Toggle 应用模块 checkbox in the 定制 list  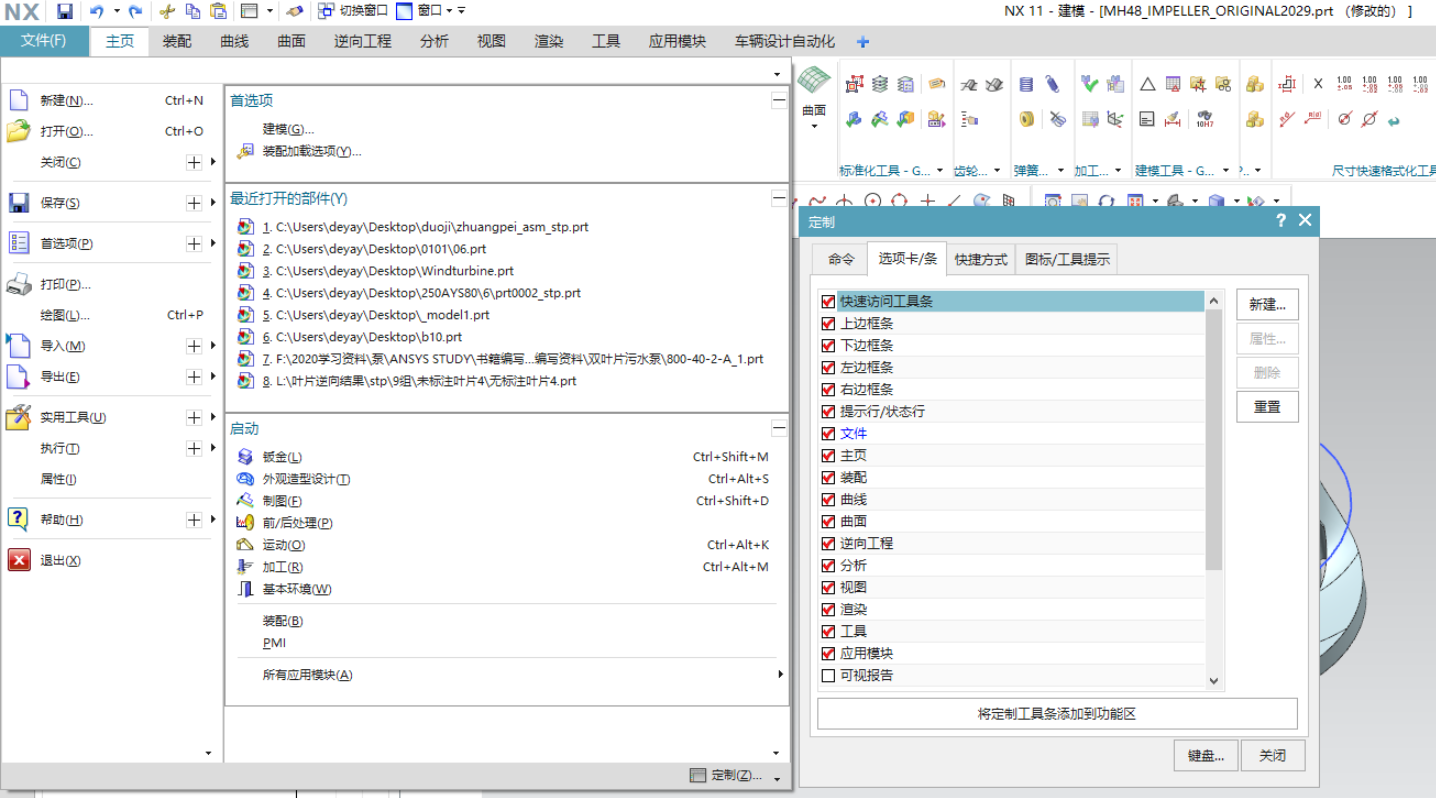[x=828, y=653]
